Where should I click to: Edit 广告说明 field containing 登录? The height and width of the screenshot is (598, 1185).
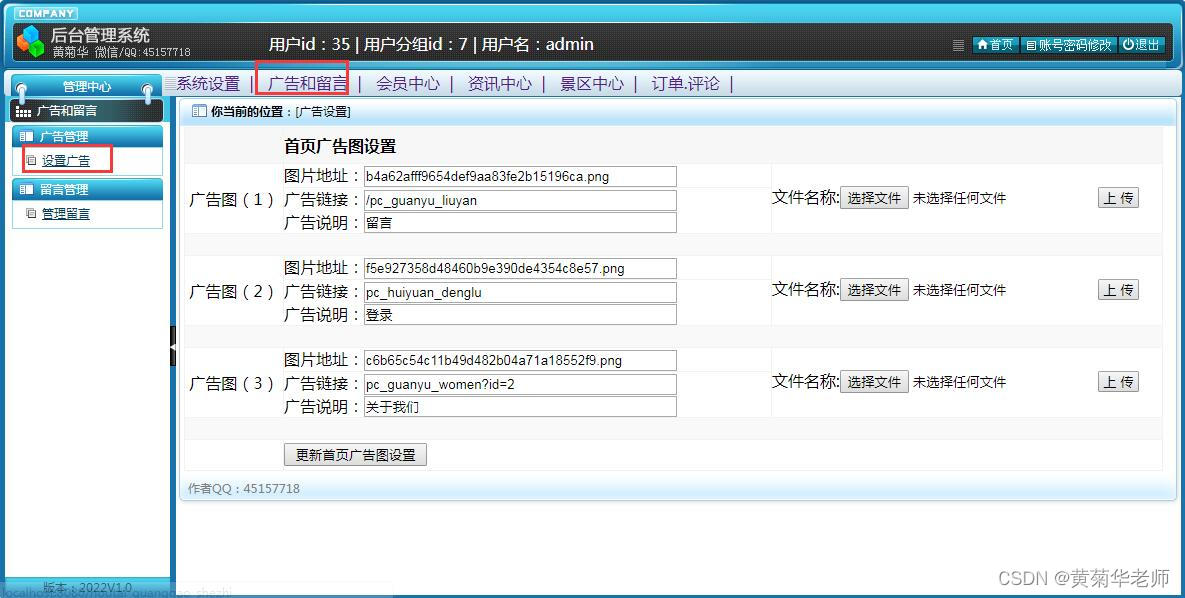pyautogui.click(x=520, y=314)
